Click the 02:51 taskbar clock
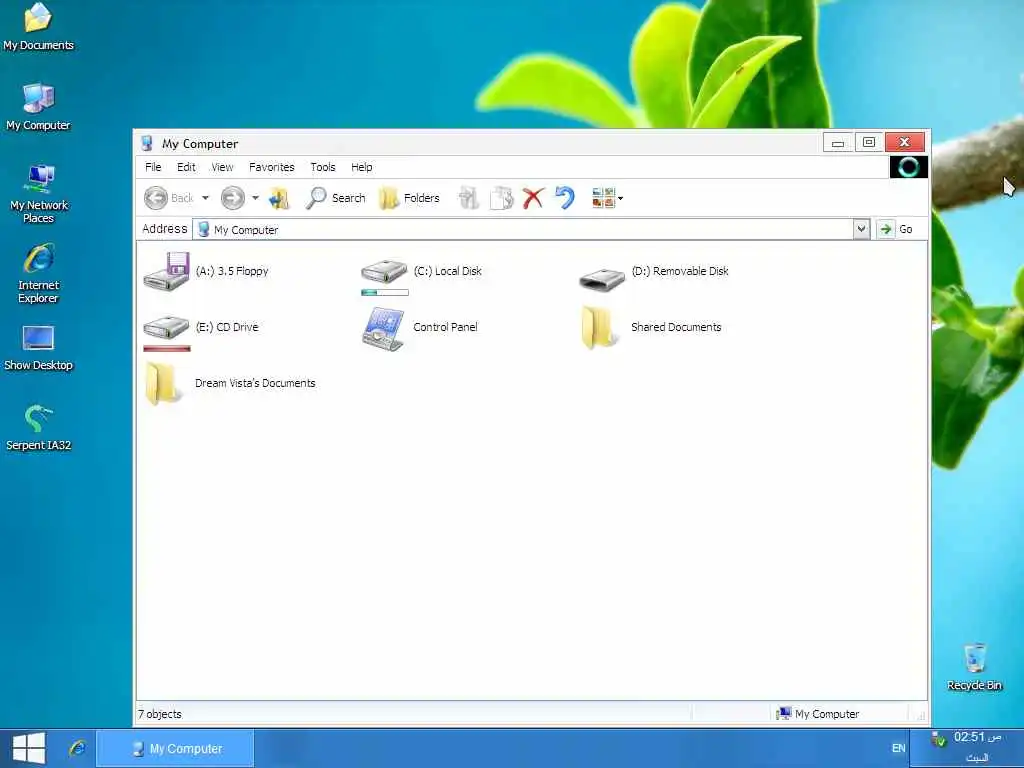The image size is (1024, 768). coord(977,737)
